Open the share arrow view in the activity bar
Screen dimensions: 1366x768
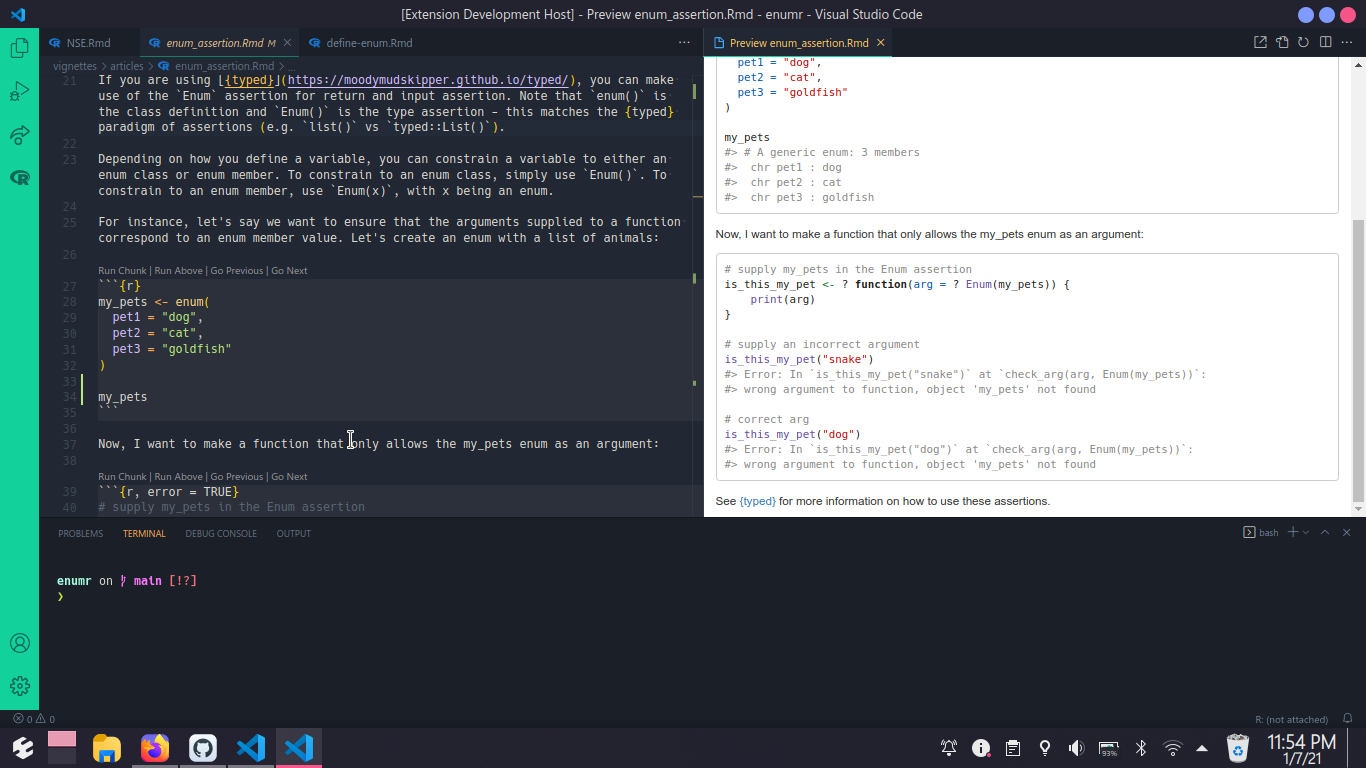tap(19, 135)
